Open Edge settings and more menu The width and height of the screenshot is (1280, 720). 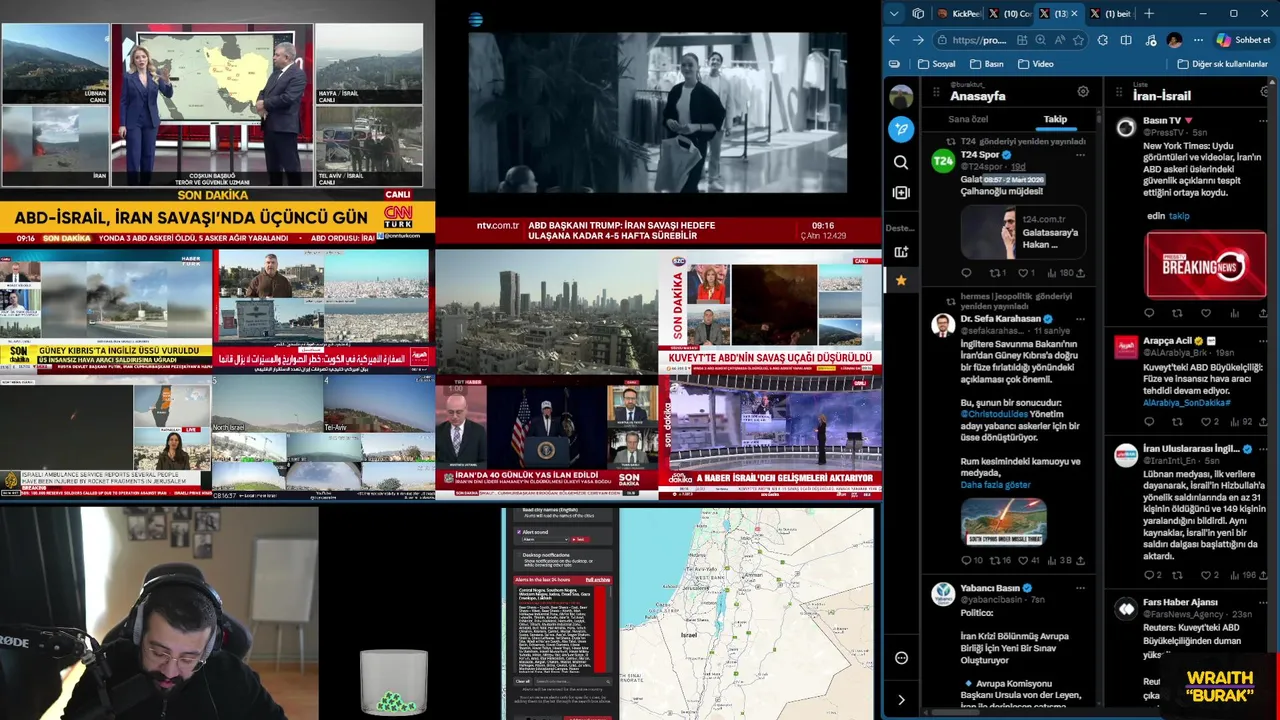point(1198,40)
